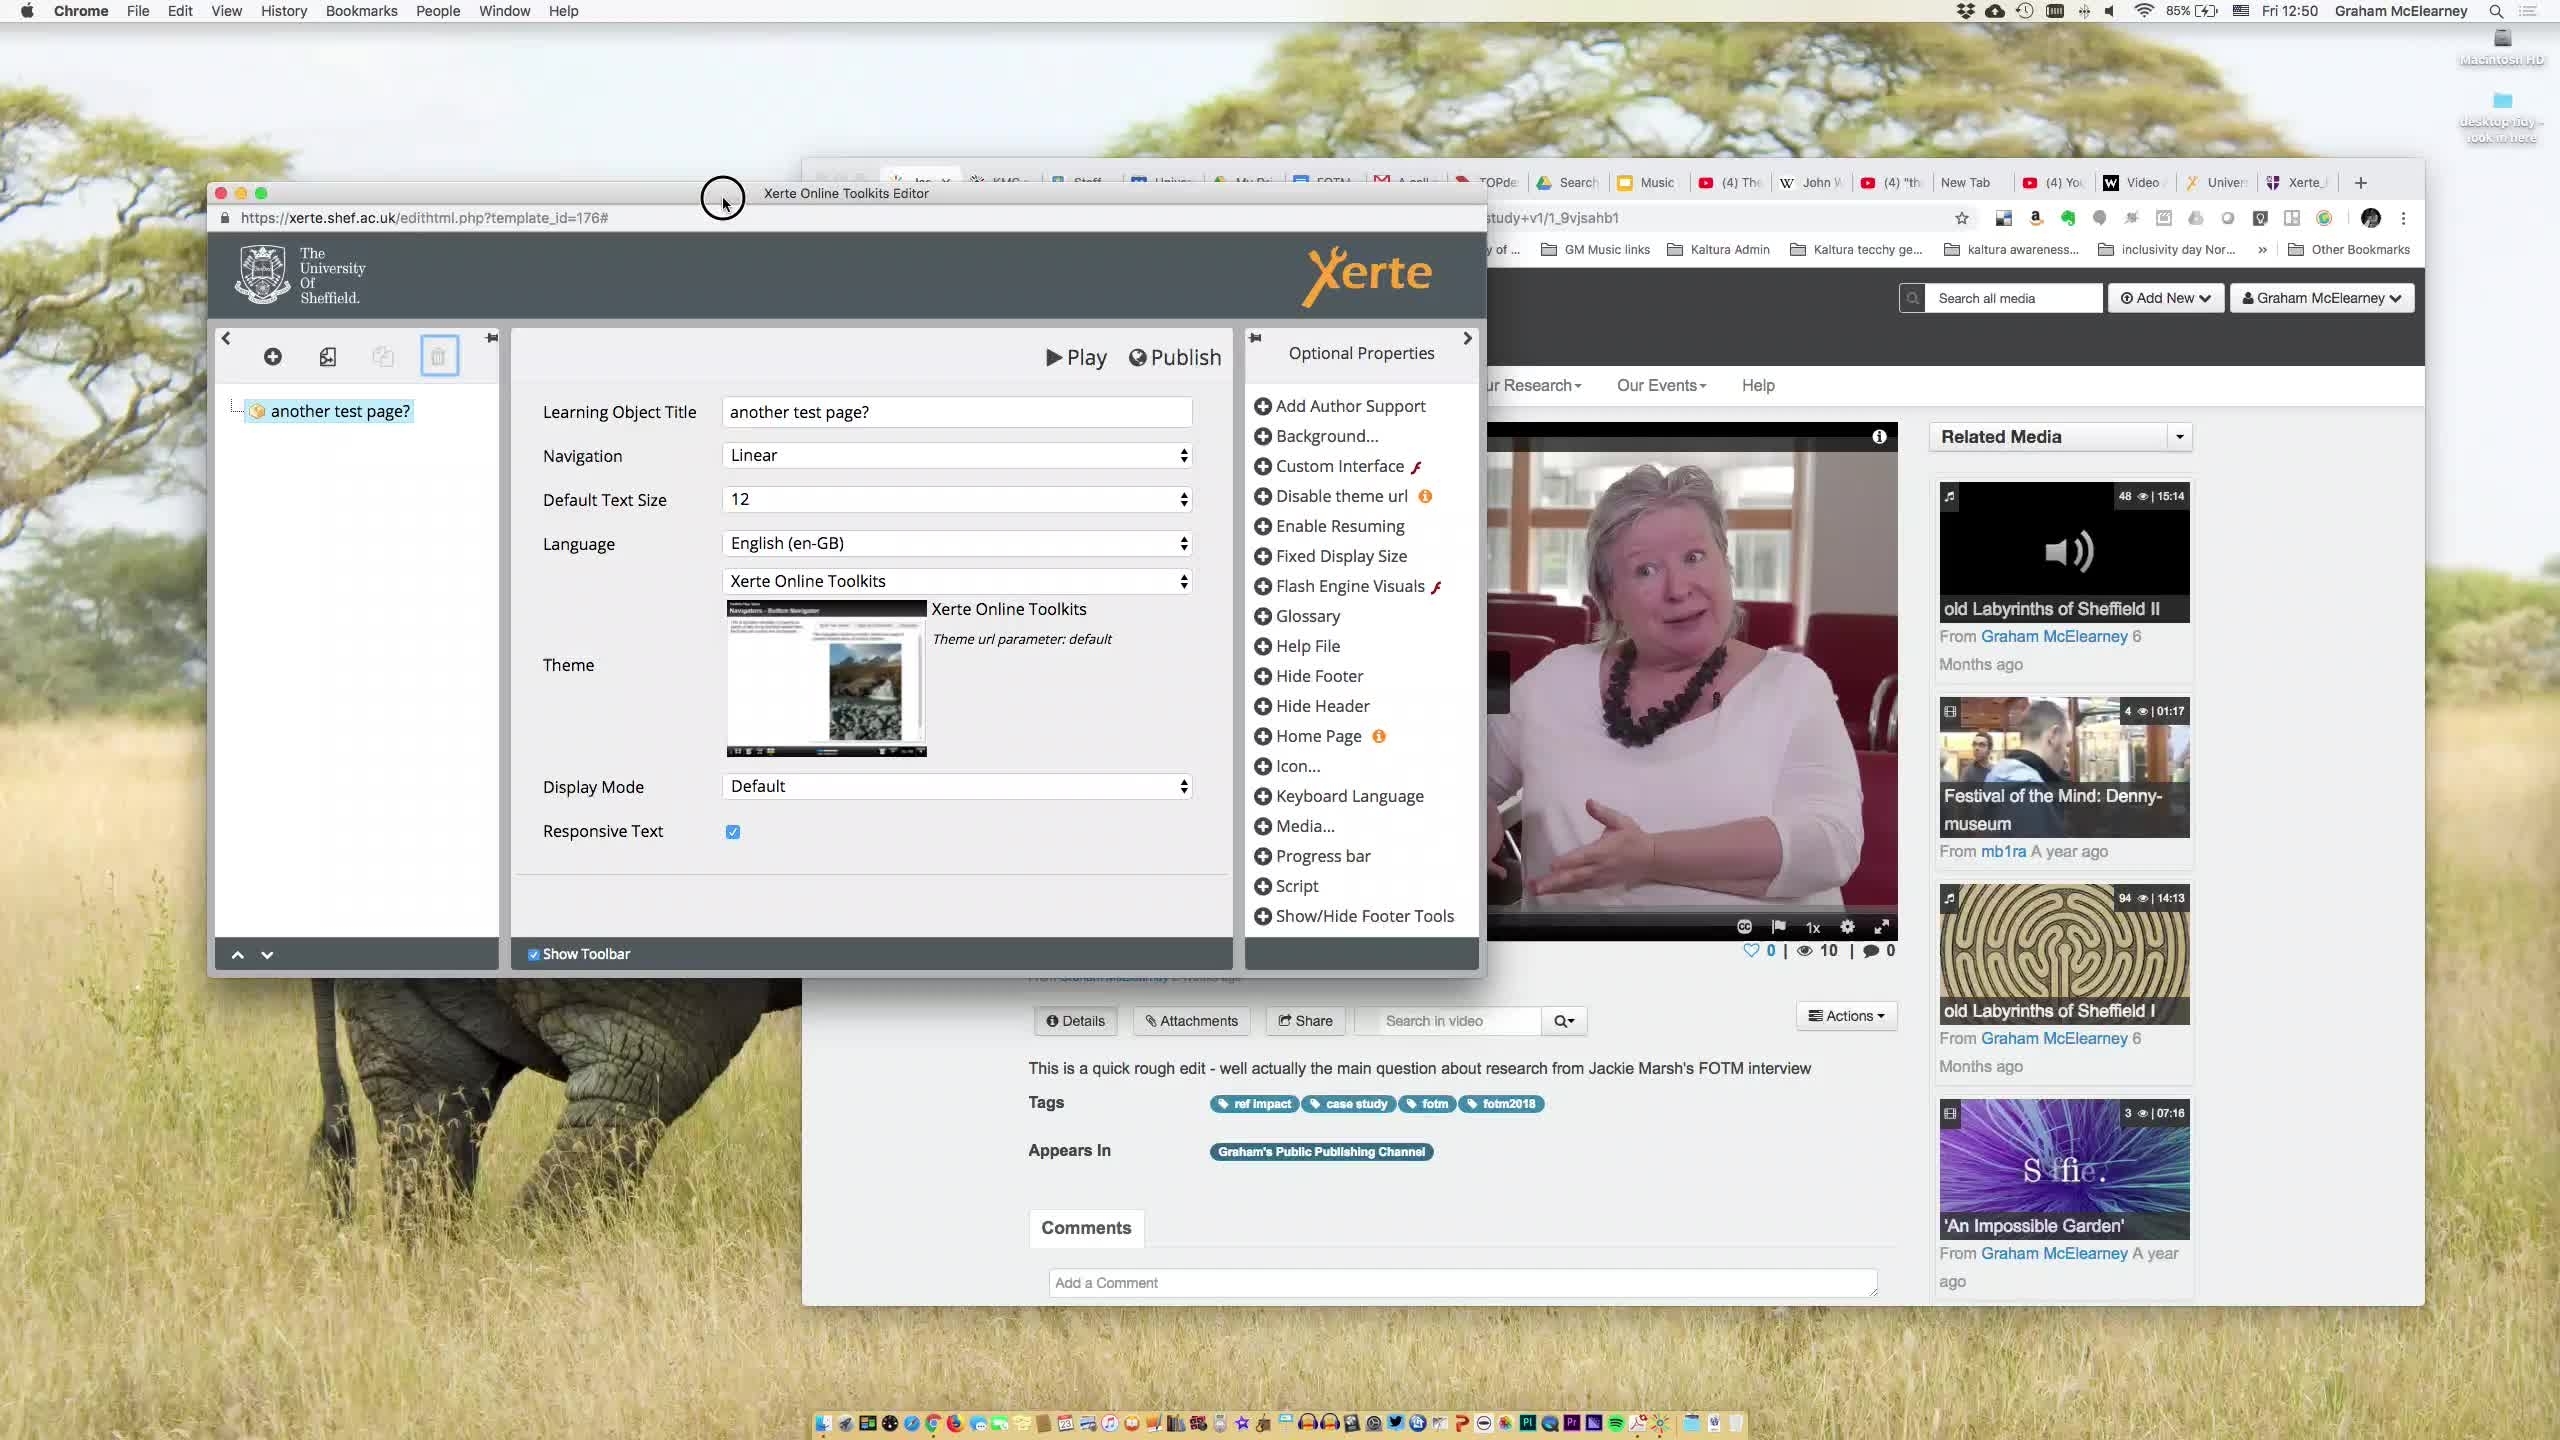The height and width of the screenshot is (1440, 2560).
Task: Open the Display Mode dropdown
Action: click(x=957, y=787)
